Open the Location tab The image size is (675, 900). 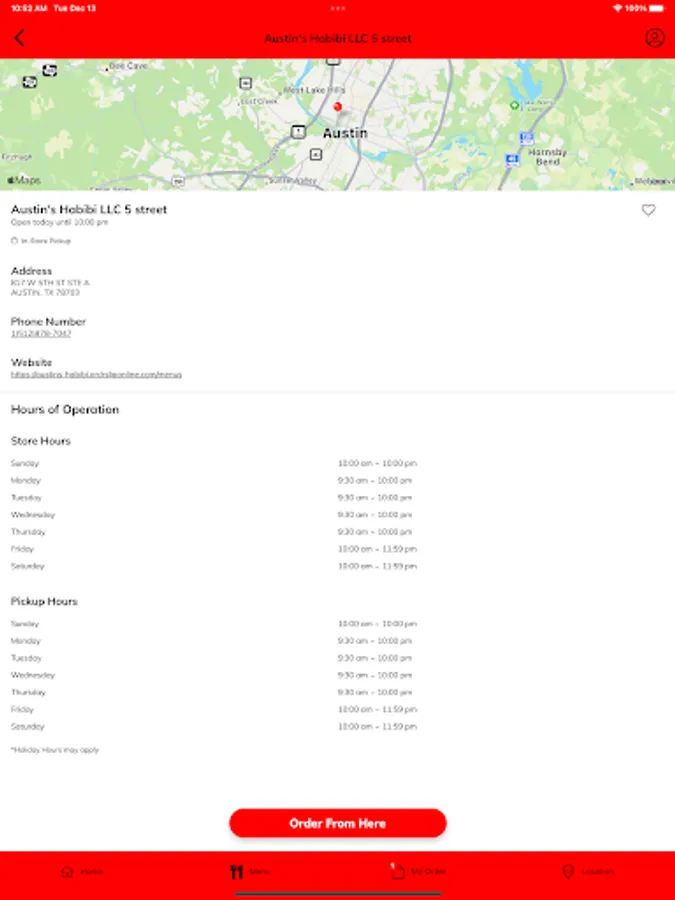coord(587,871)
